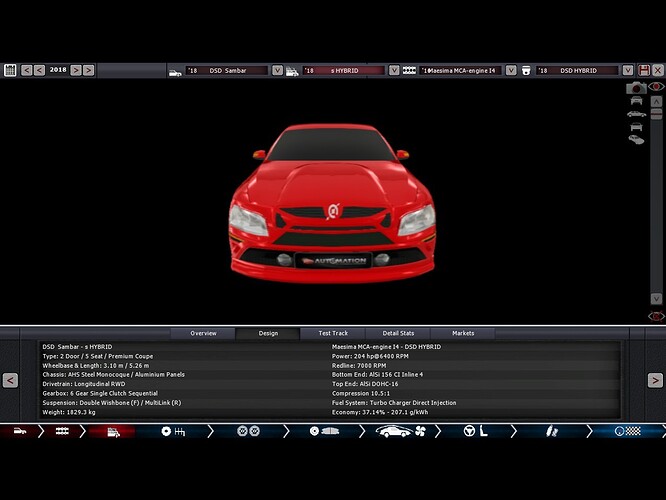This screenshot has width=666, height=500.
Task: Click 'Wheelbase & Length' stat line
Action: click(x=96, y=365)
